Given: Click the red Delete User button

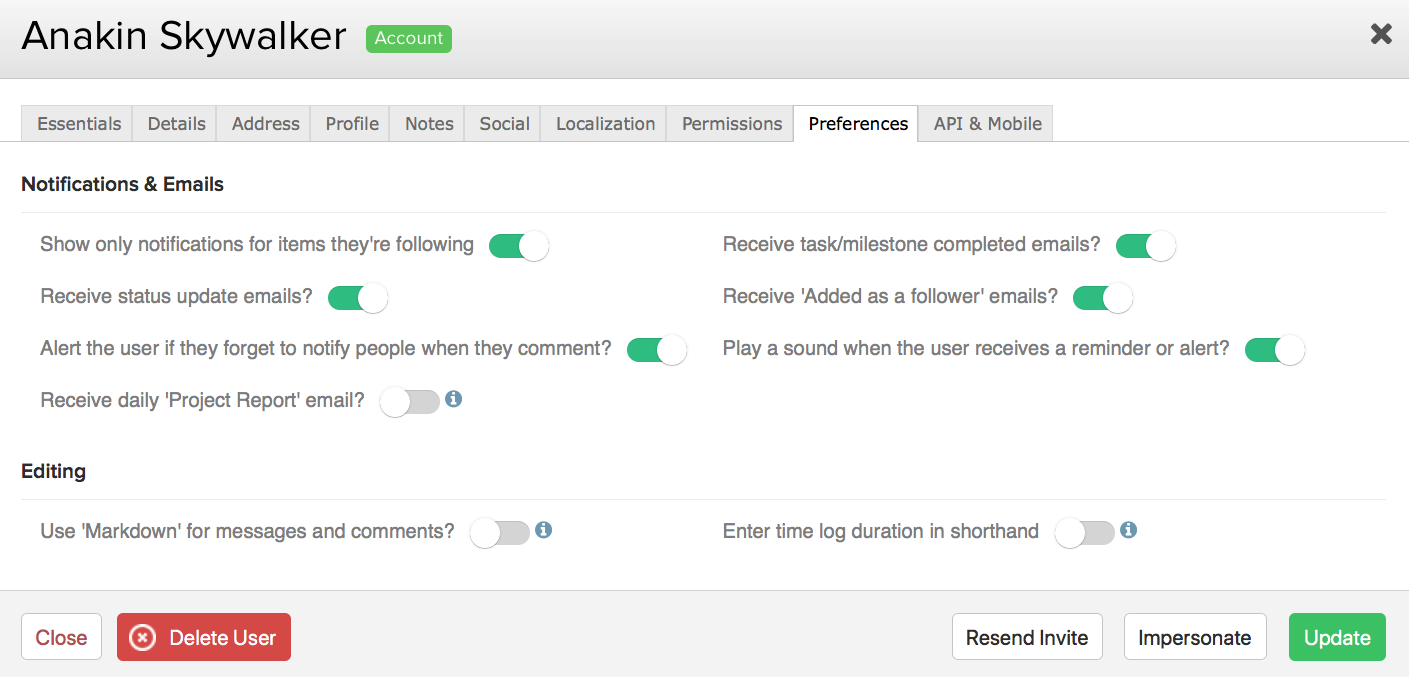Looking at the screenshot, I should point(204,637).
